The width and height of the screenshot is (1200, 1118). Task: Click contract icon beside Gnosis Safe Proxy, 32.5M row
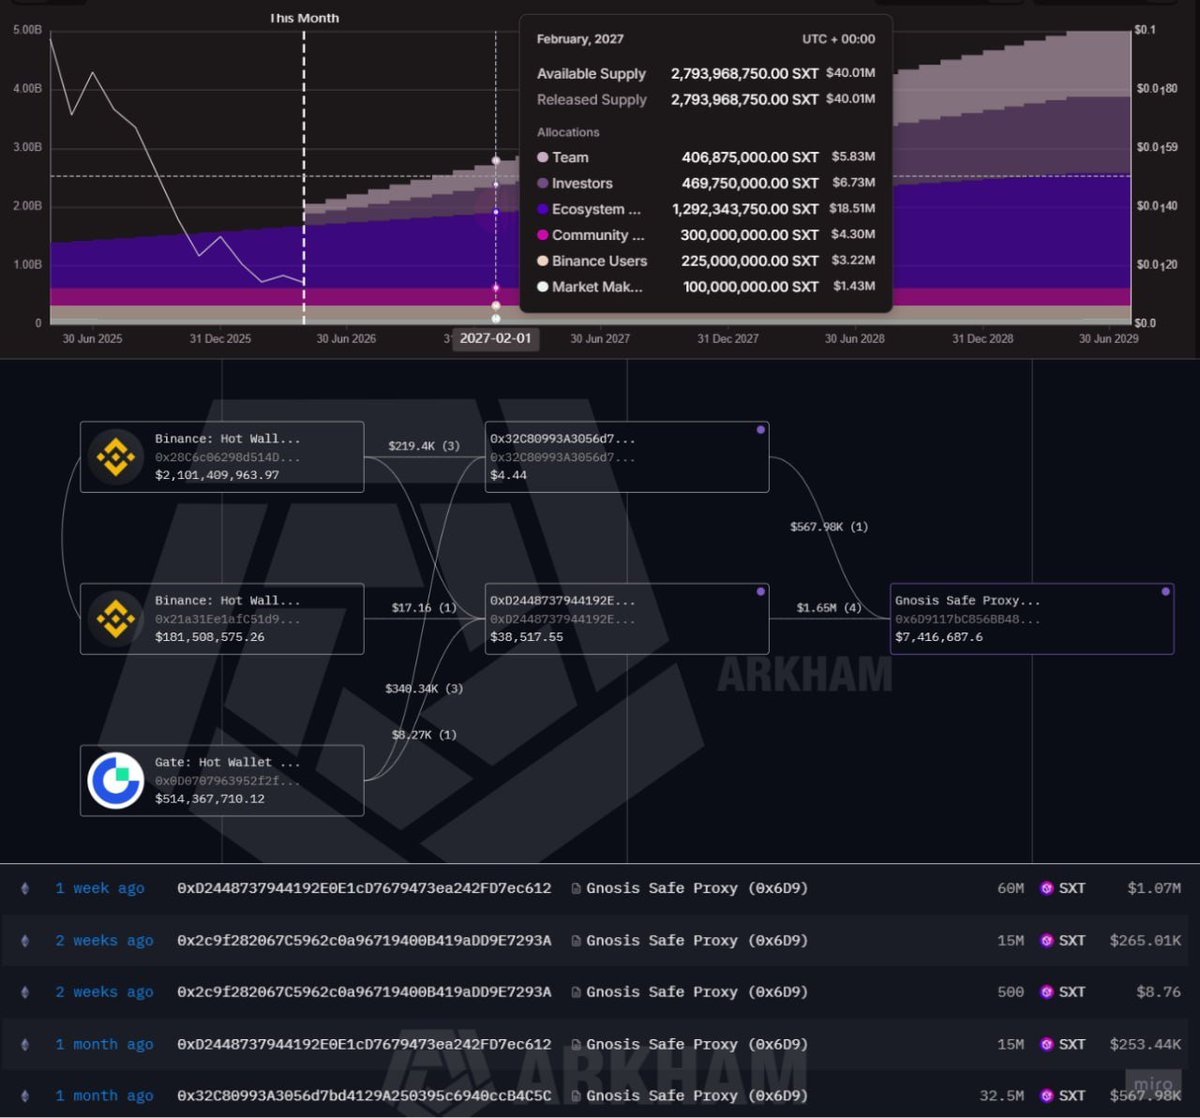coord(576,1096)
